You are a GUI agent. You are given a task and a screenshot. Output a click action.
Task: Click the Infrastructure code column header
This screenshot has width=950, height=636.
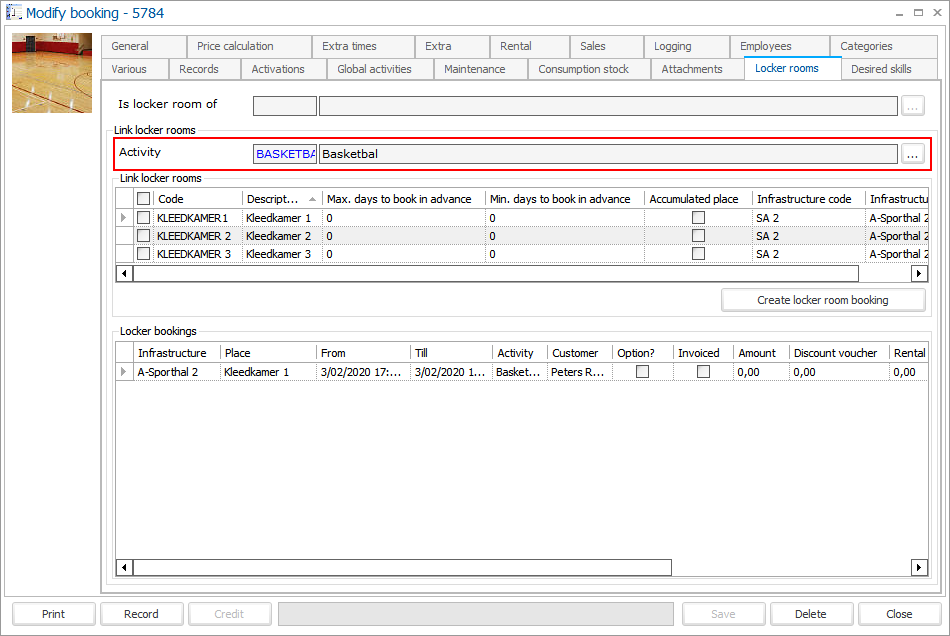coord(803,199)
